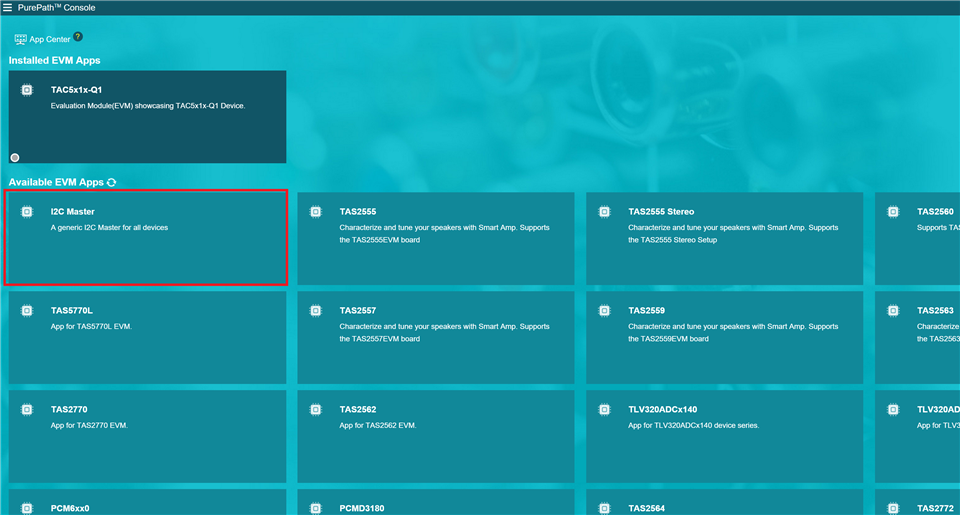Select the TAS2557 app title
This screenshot has height=515, width=960.
[358, 310]
